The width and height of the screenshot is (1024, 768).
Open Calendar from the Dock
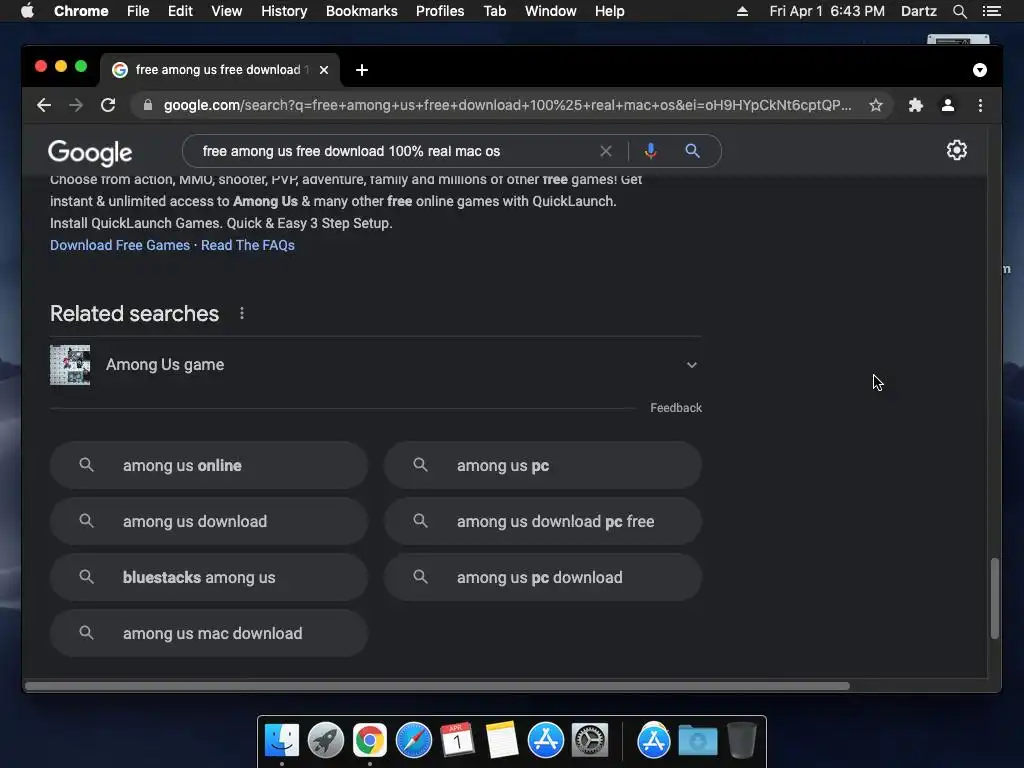[458, 741]
